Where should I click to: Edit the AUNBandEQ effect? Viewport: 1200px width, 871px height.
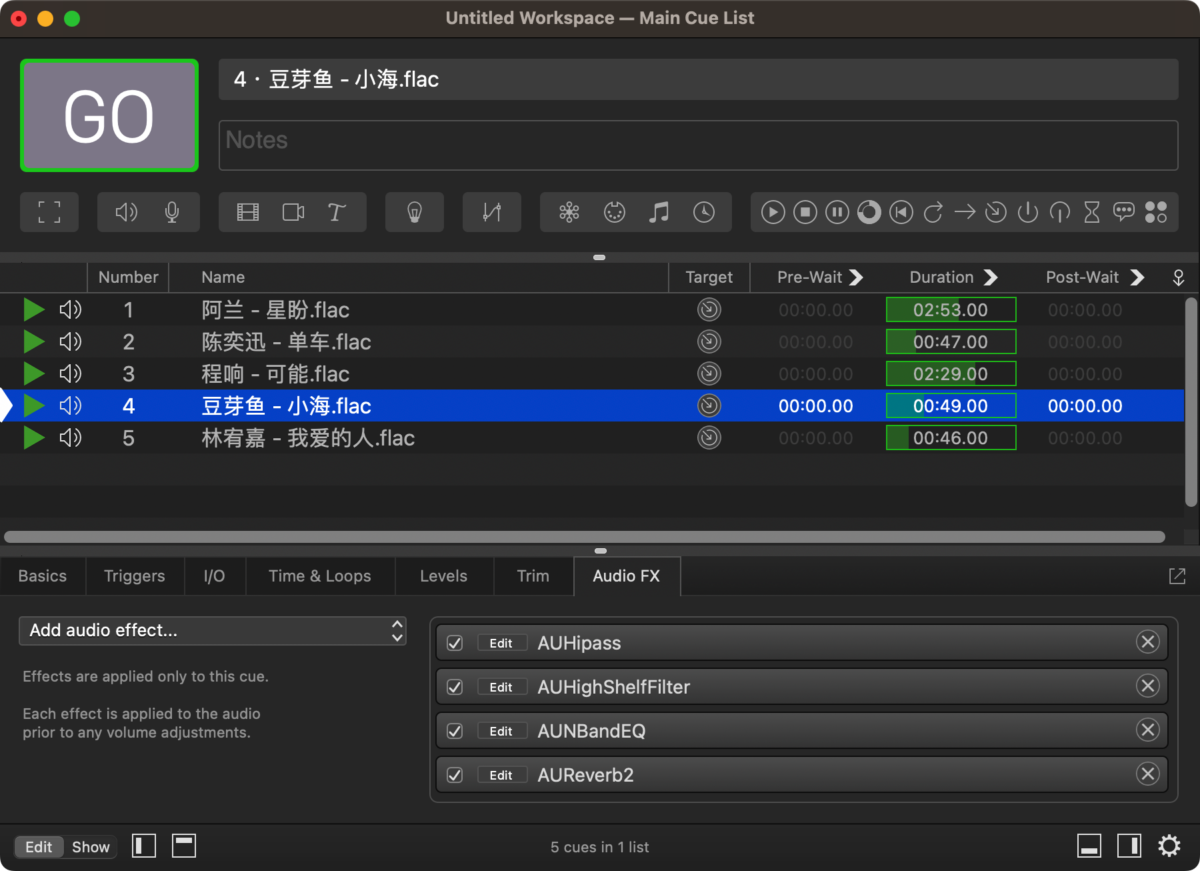click(501, 731)
